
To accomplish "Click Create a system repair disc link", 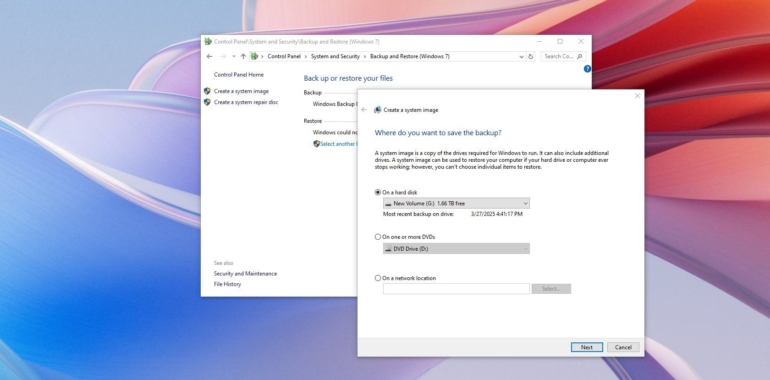I will tap(246, 102).
